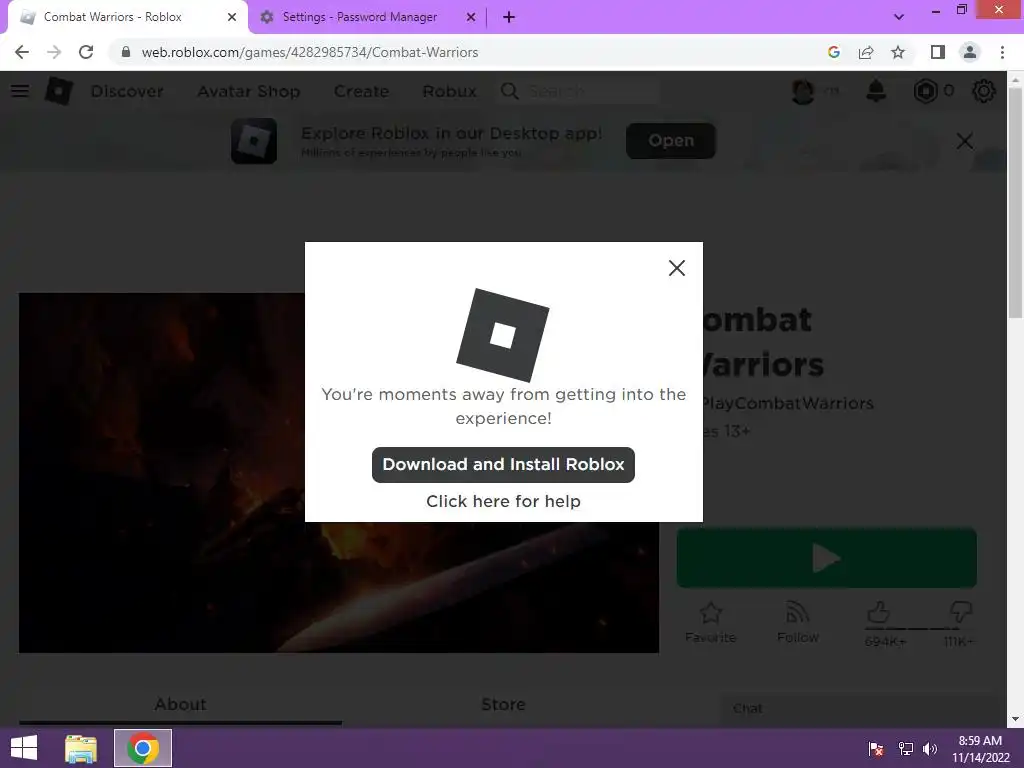Open the user avatar profile
Image resolution: width=1024 pixels, height=768 pixels.
[x=803, y=91]
